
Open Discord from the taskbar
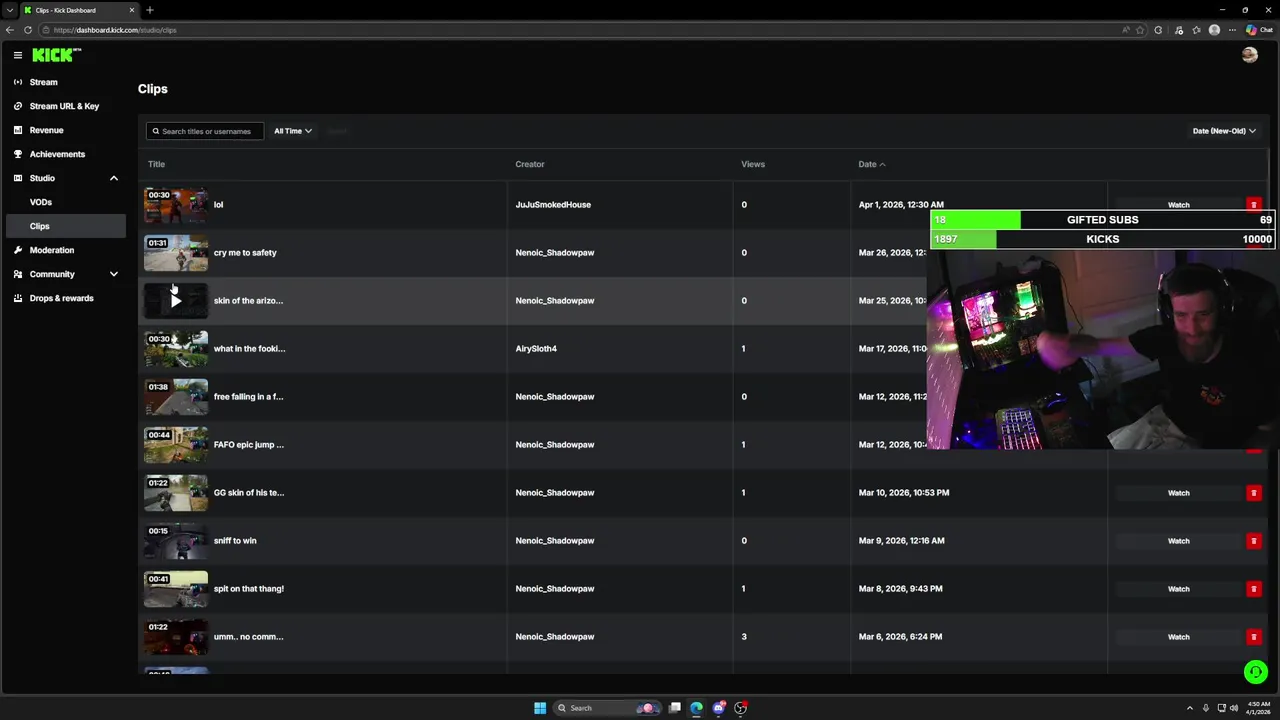[x=719, y=708]
